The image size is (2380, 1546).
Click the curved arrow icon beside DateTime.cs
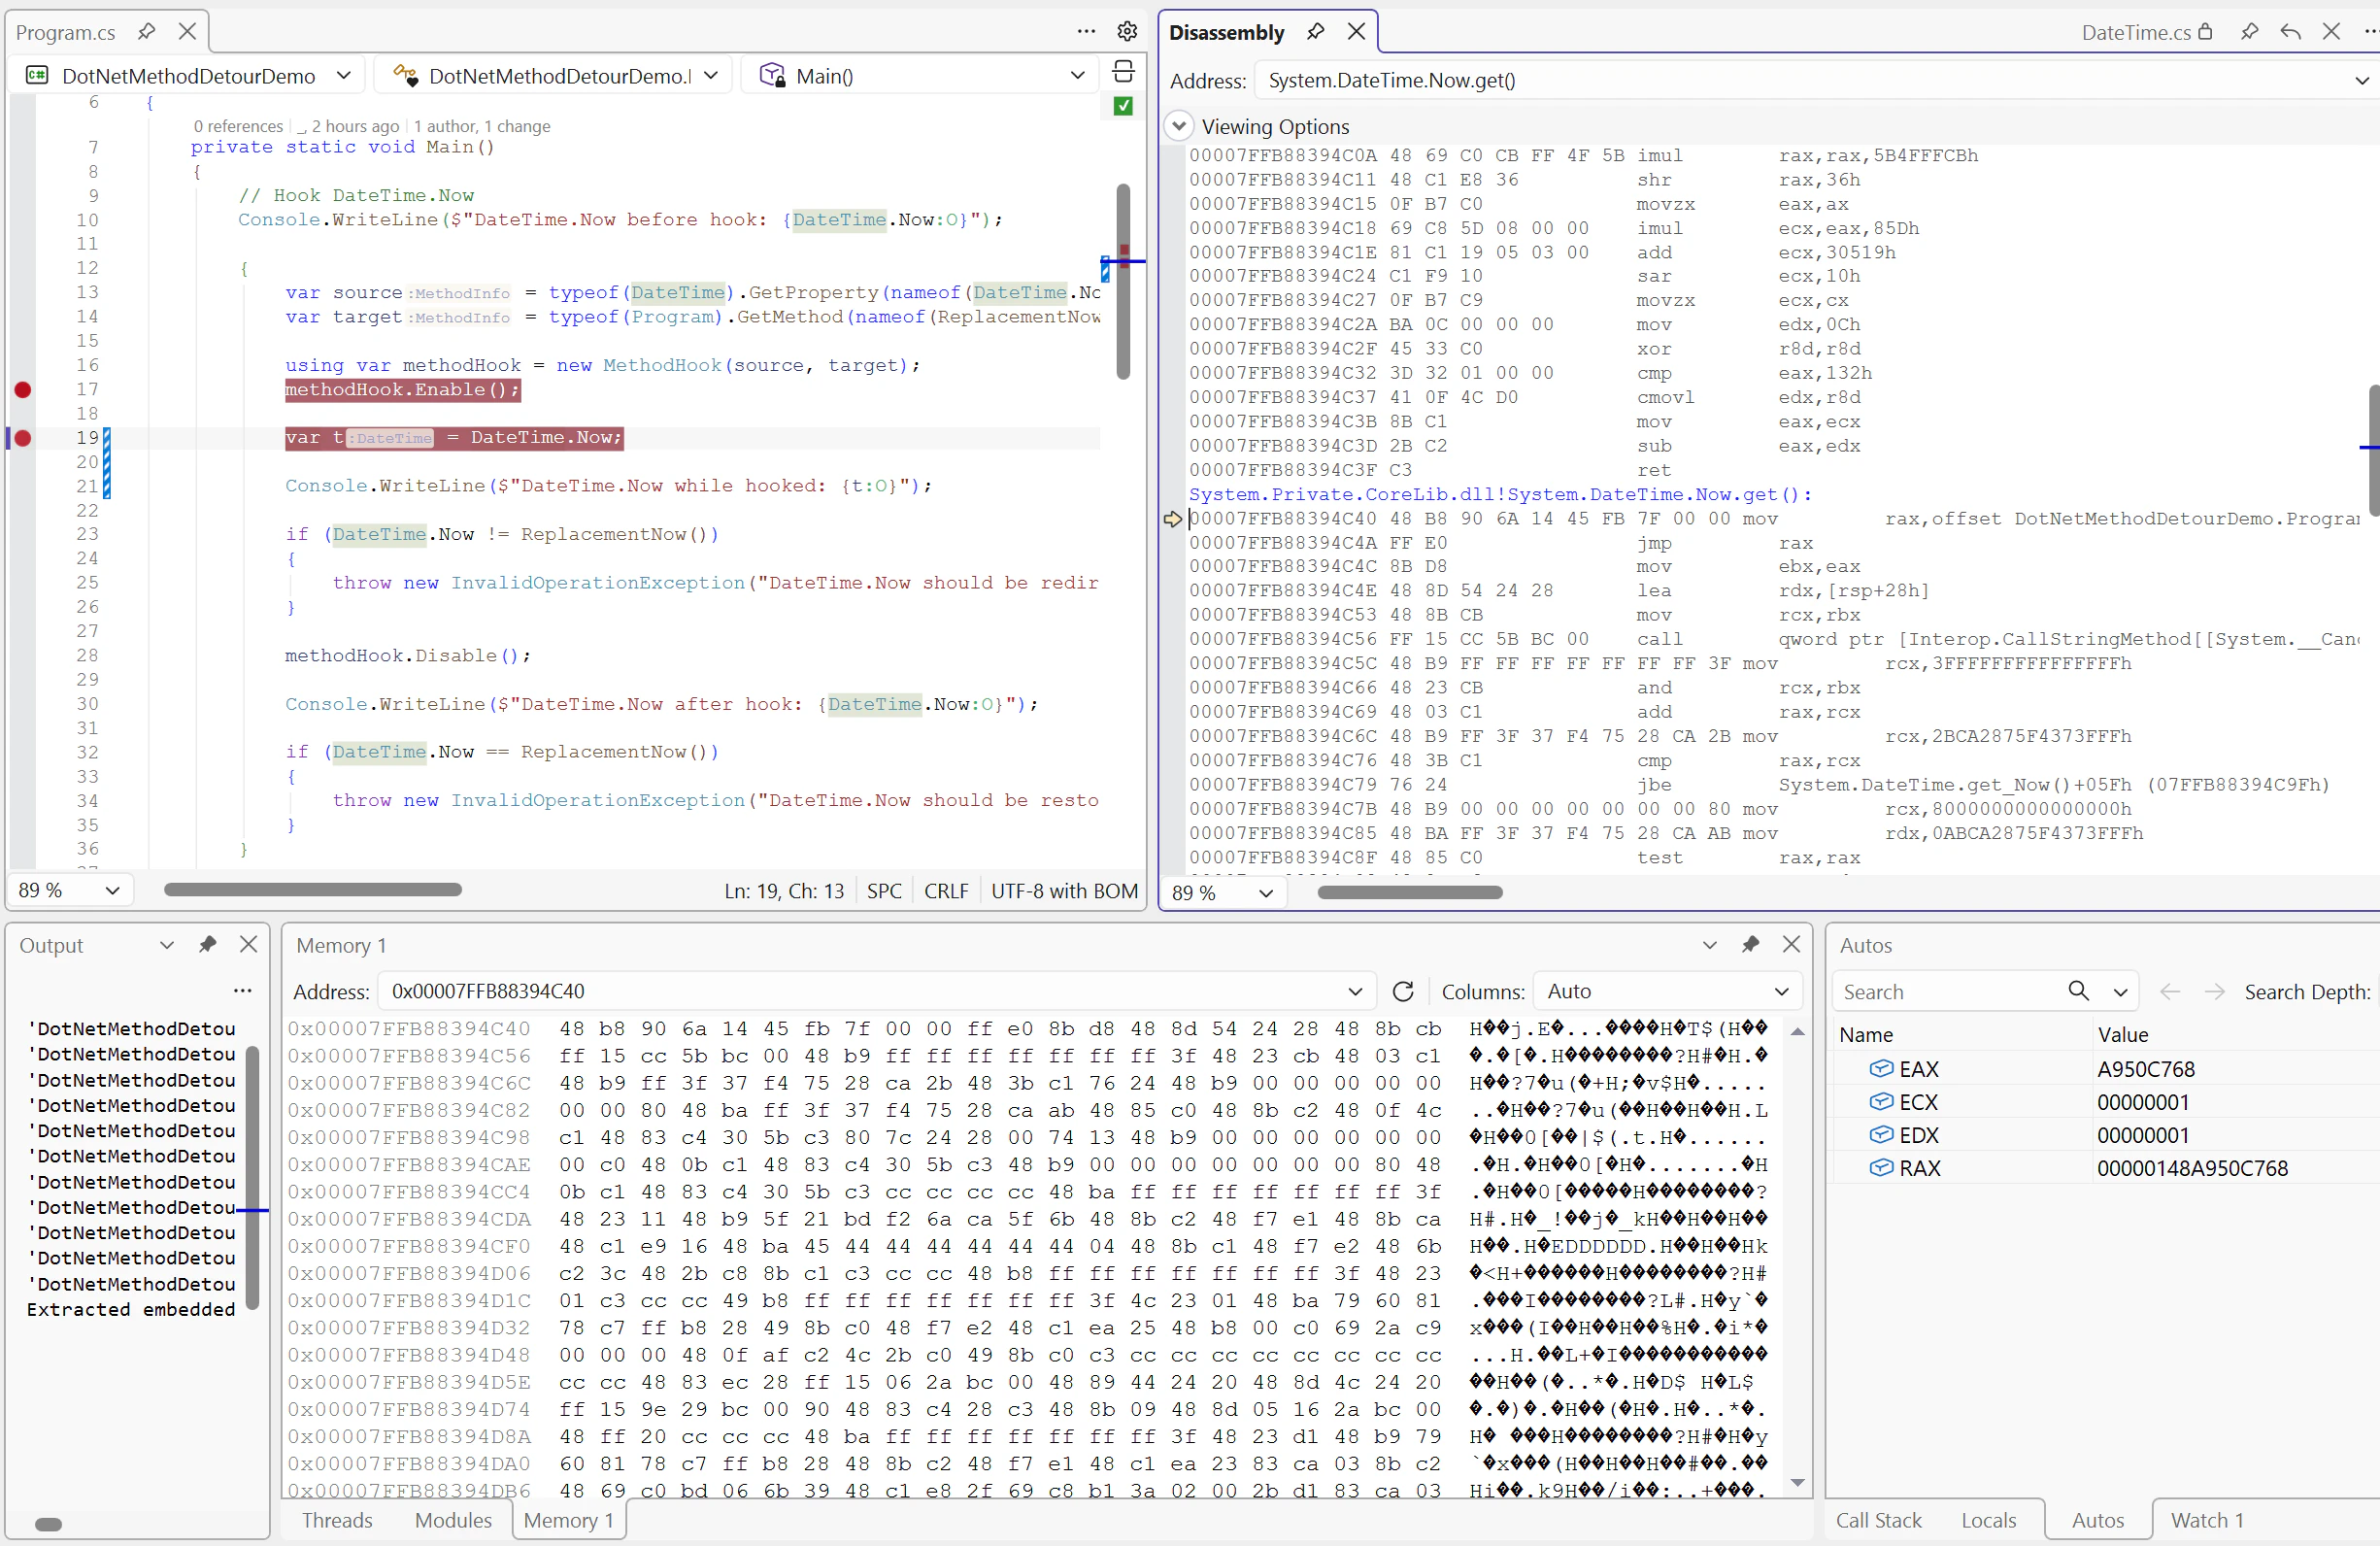click(x=2290, y=32)
